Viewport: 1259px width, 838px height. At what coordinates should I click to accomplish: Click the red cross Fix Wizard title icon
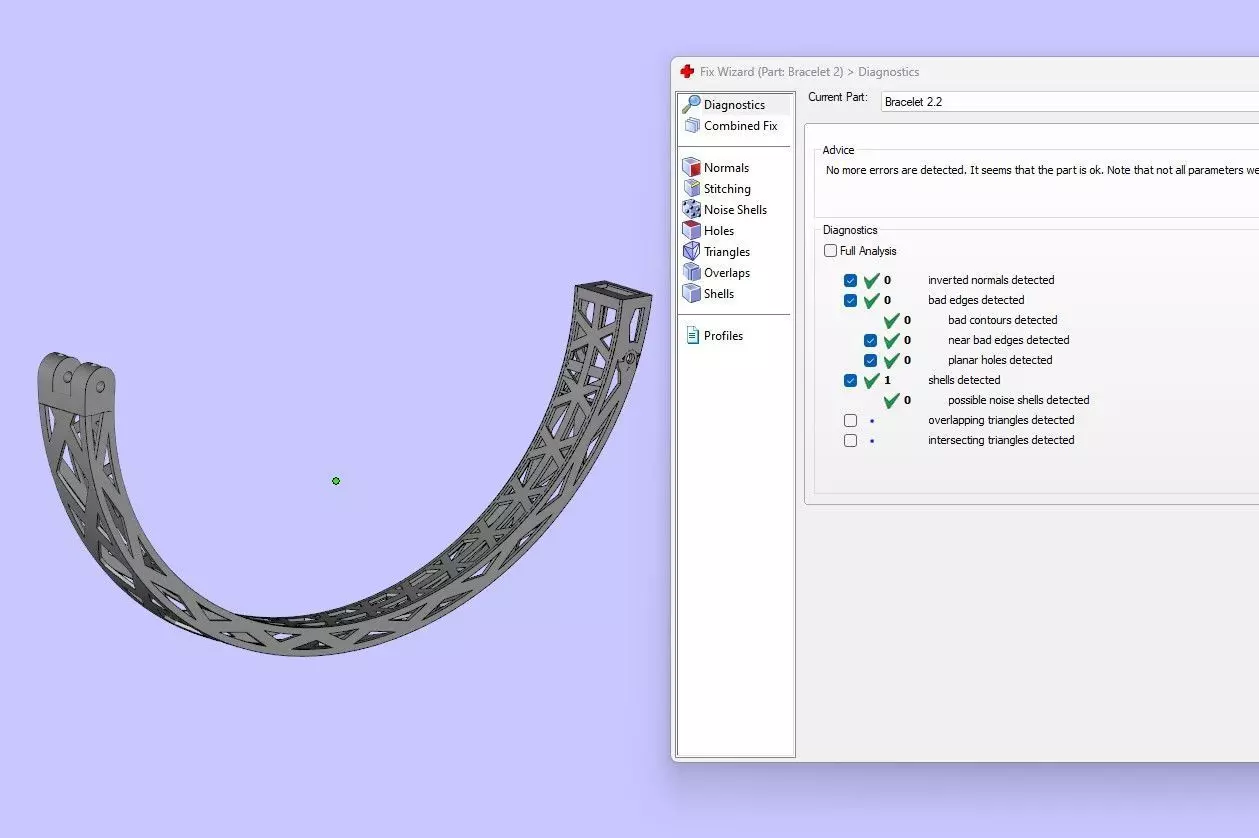pyautogui.click(x=687, y=71)
